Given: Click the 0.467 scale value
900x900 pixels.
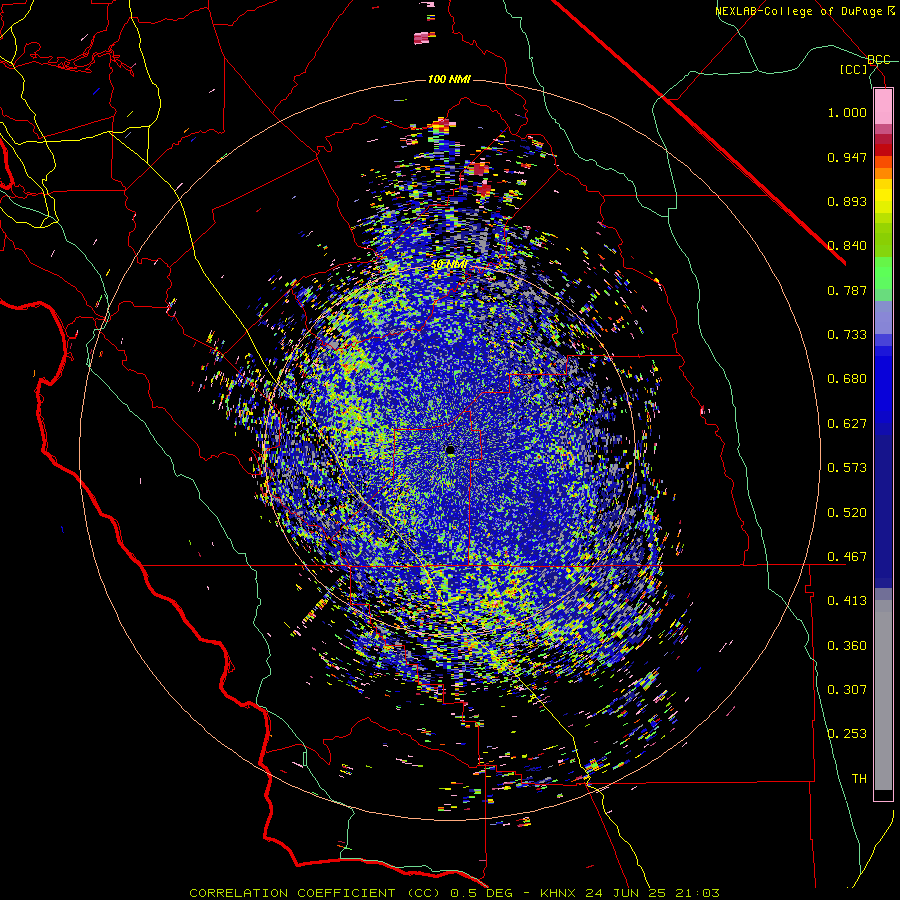Looking at the screenshot, I should tap(847, 557).
